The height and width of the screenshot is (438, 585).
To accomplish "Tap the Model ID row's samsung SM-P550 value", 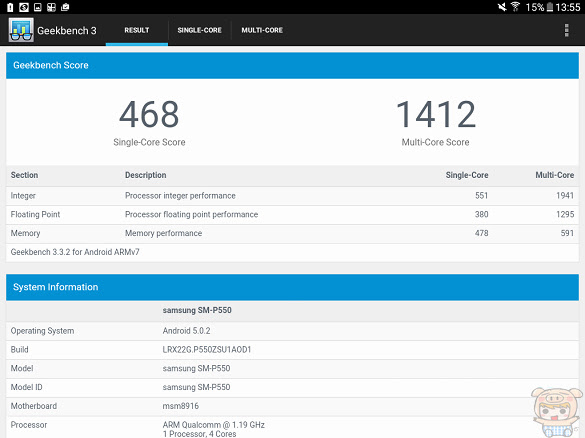I will (196, 387).
